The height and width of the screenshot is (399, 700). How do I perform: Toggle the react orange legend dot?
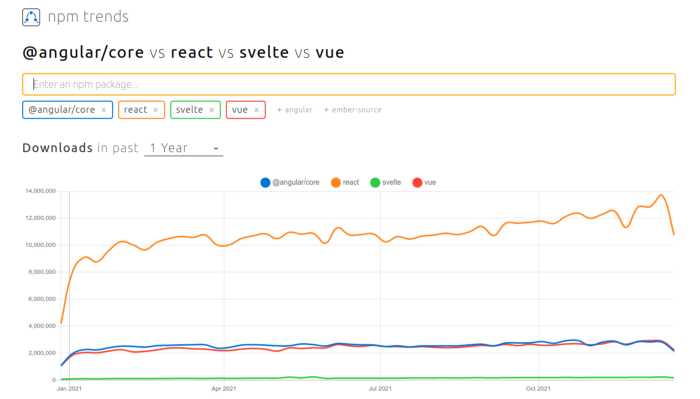[x=336, y=183]
